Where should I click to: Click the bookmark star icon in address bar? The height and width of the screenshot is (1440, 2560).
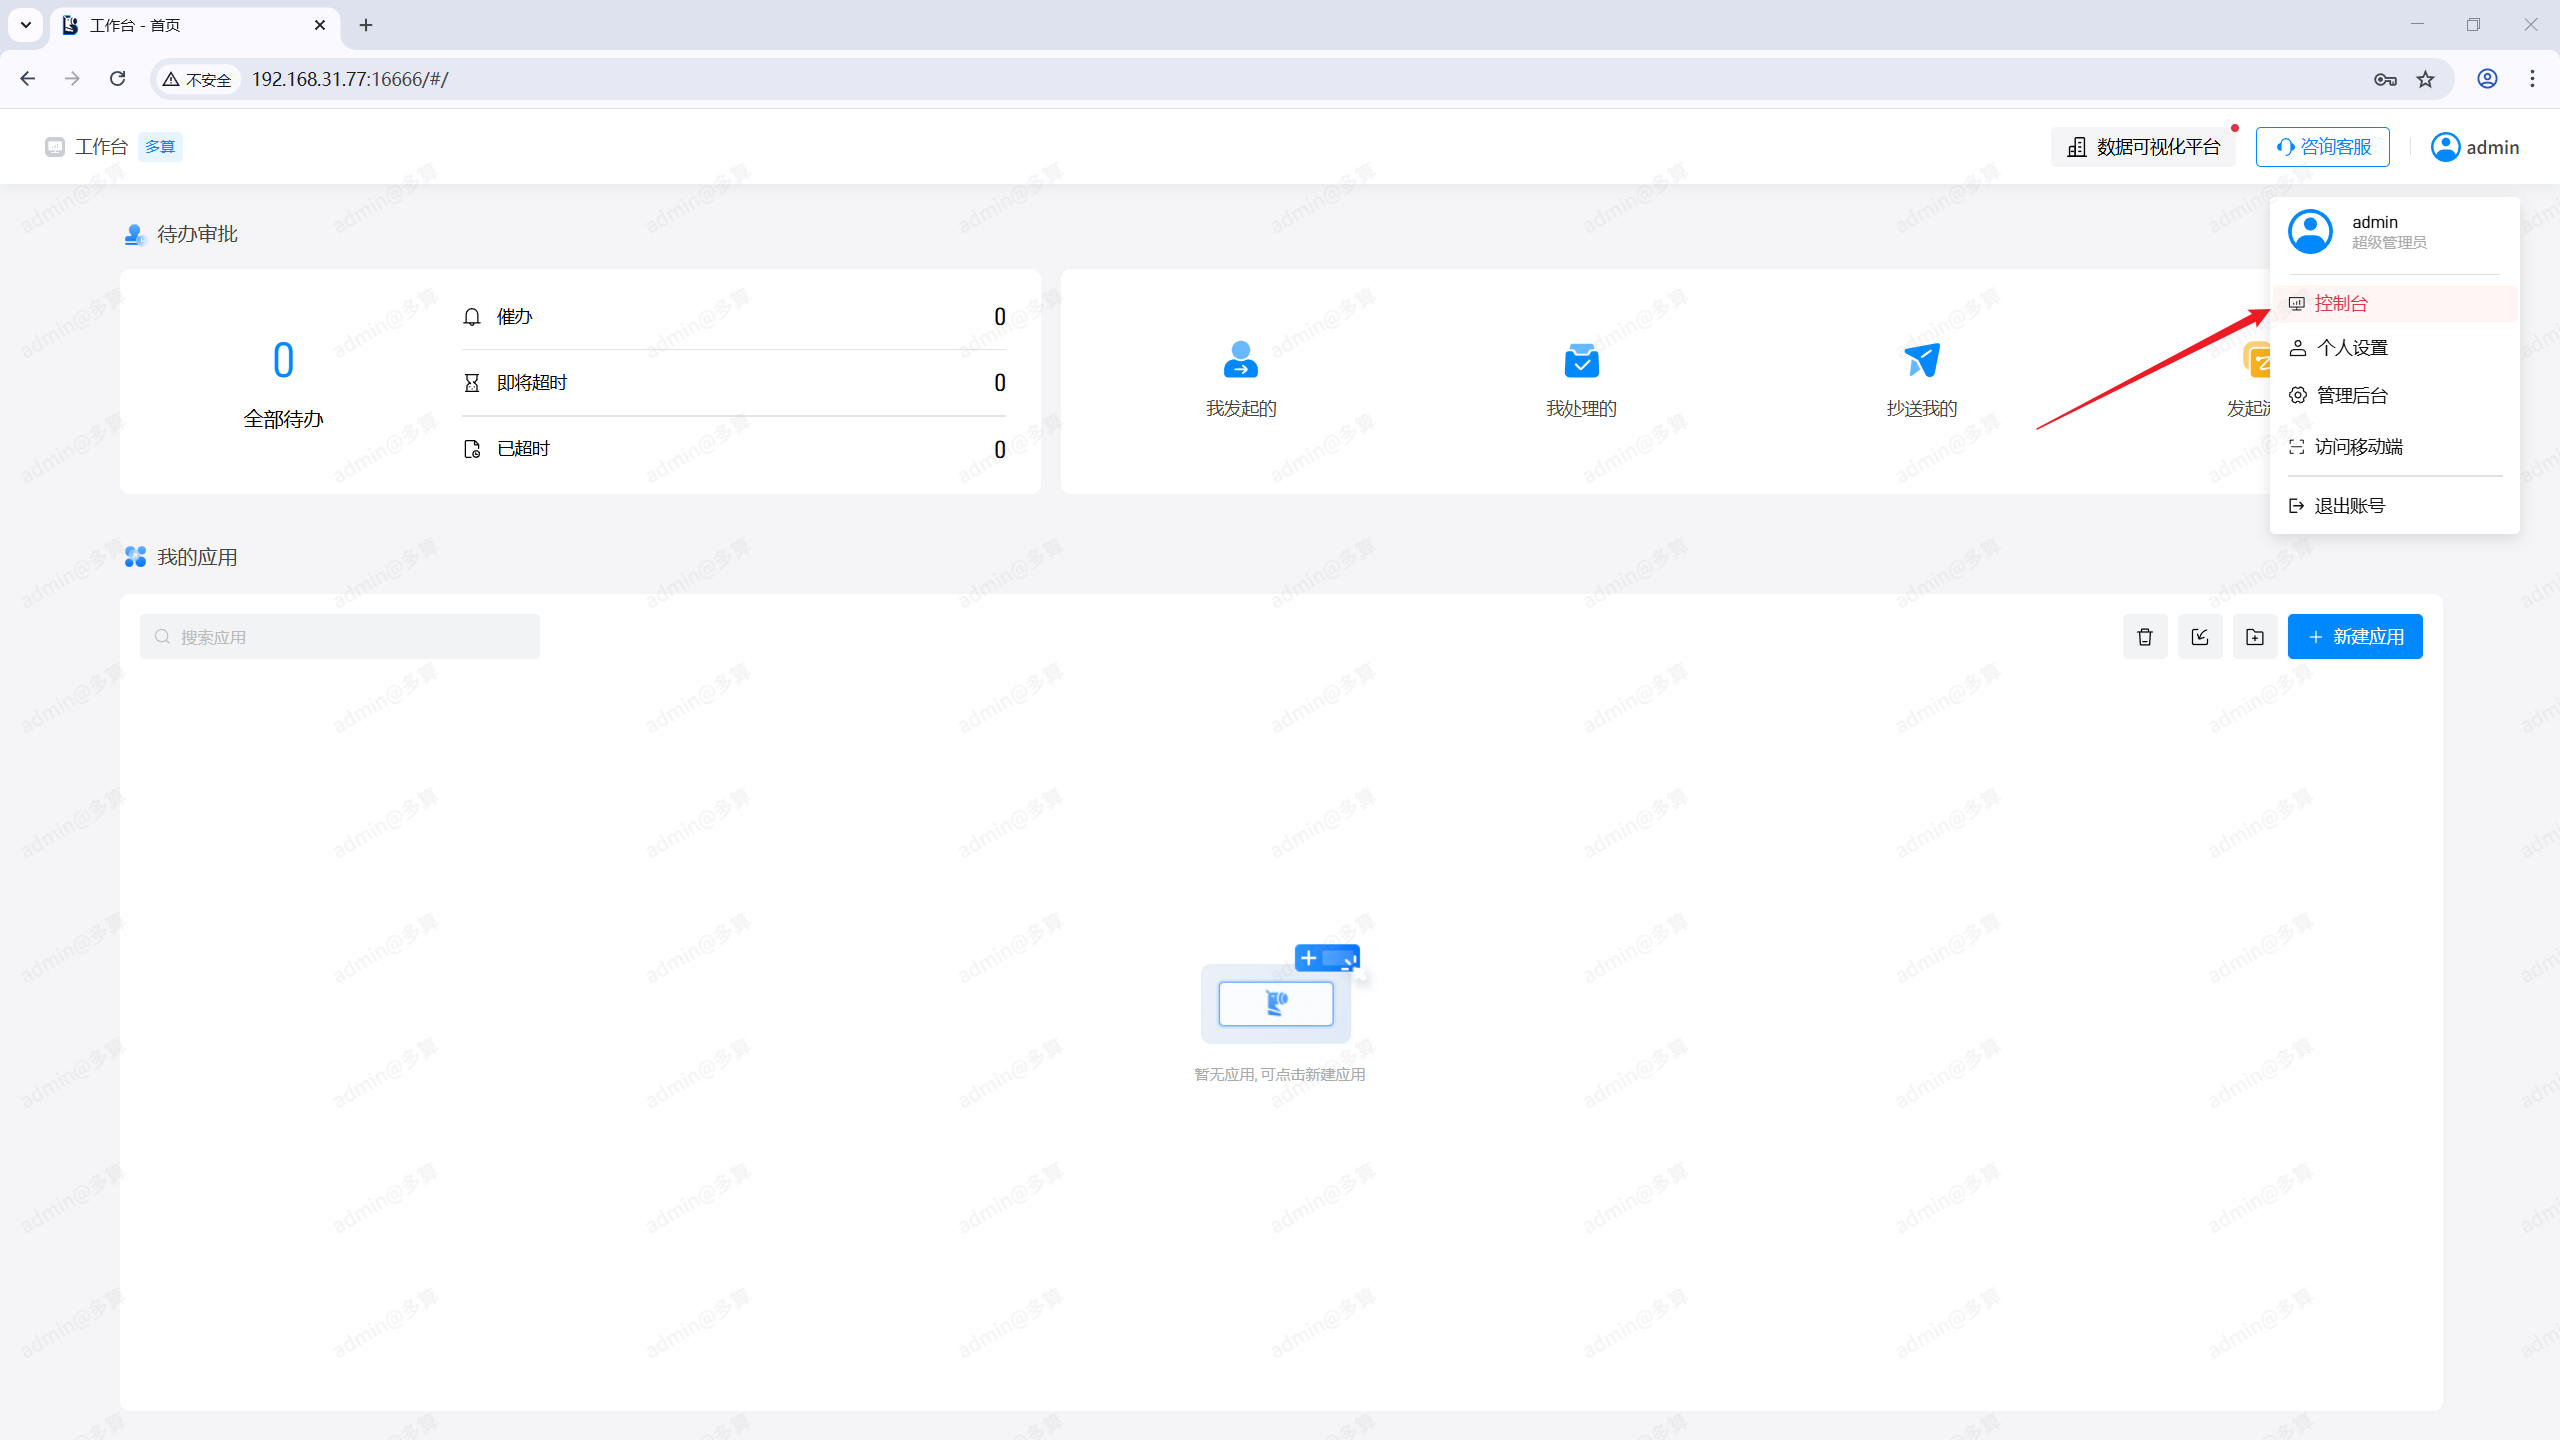pos(2426,79)
